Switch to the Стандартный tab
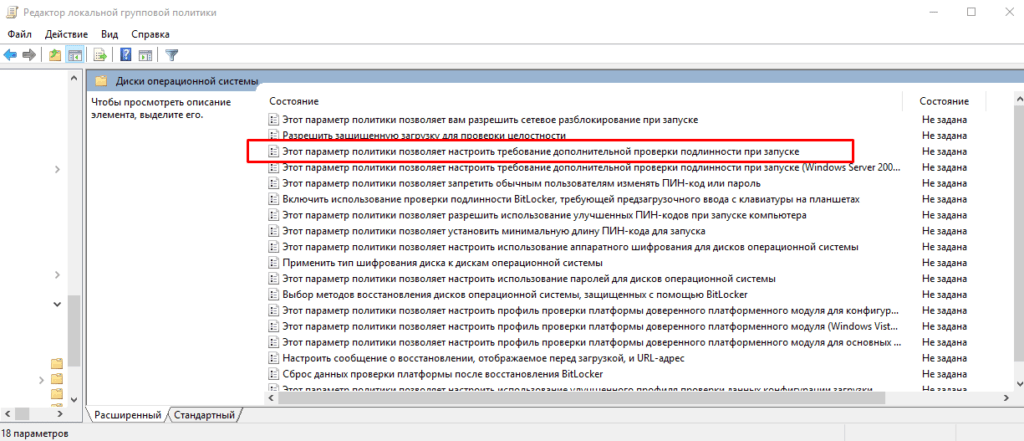Screen dimensions: 1024x441 [x=204, y=414]
